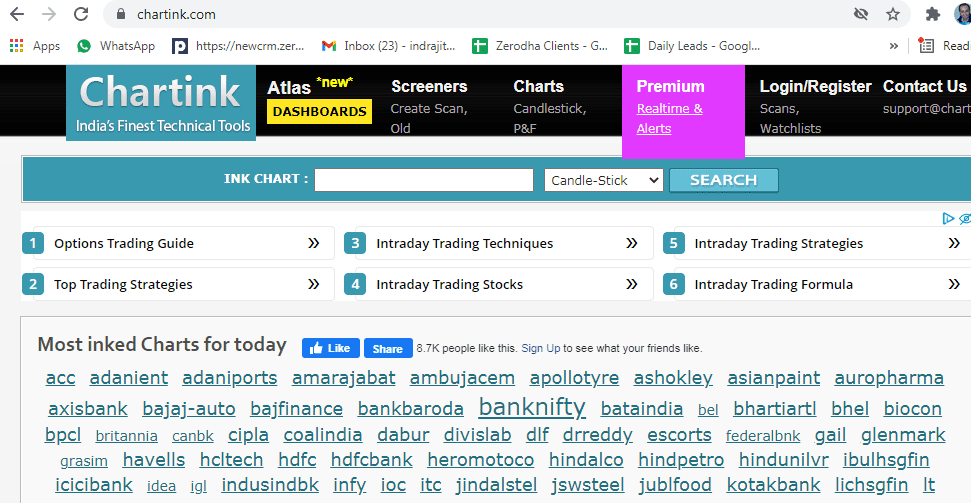This screenshot has width=971, height=503.
Task: Open the banknifty chart link
Action: coord(532,407)
